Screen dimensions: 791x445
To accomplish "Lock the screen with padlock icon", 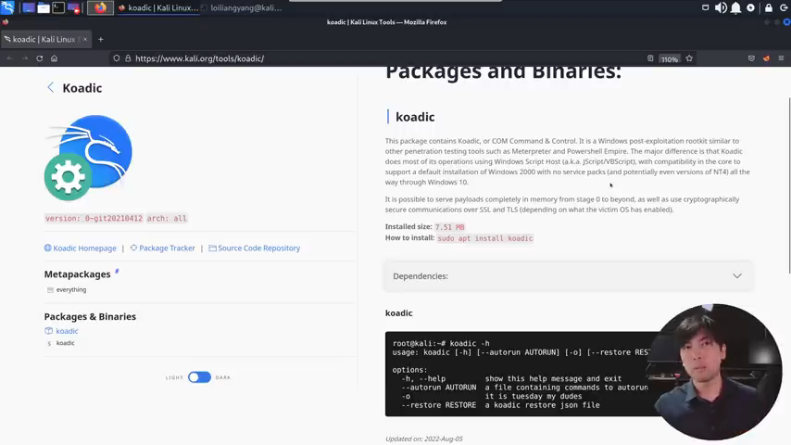I will 768,8.
